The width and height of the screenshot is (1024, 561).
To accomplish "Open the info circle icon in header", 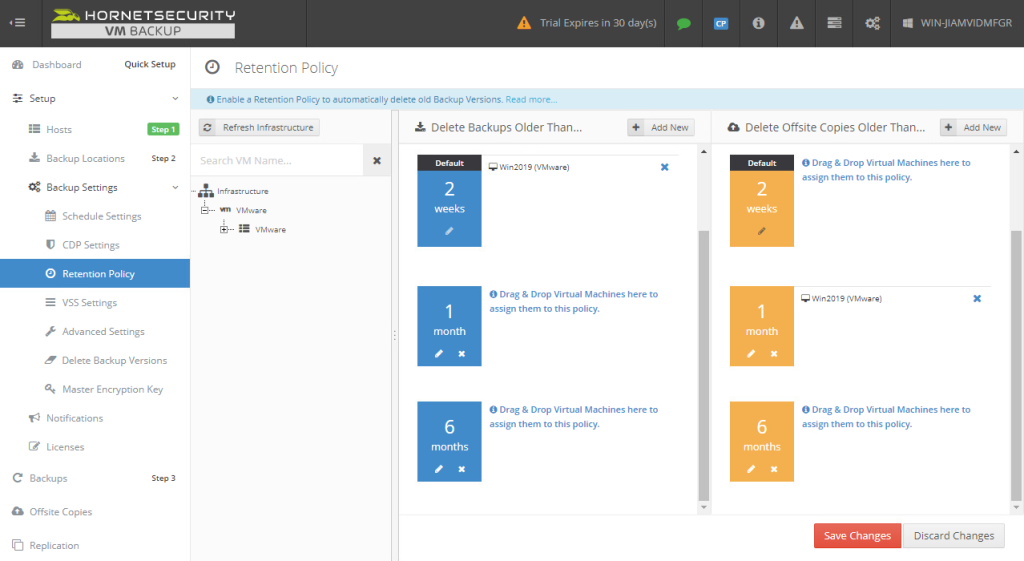I will (x=758, y=23).
